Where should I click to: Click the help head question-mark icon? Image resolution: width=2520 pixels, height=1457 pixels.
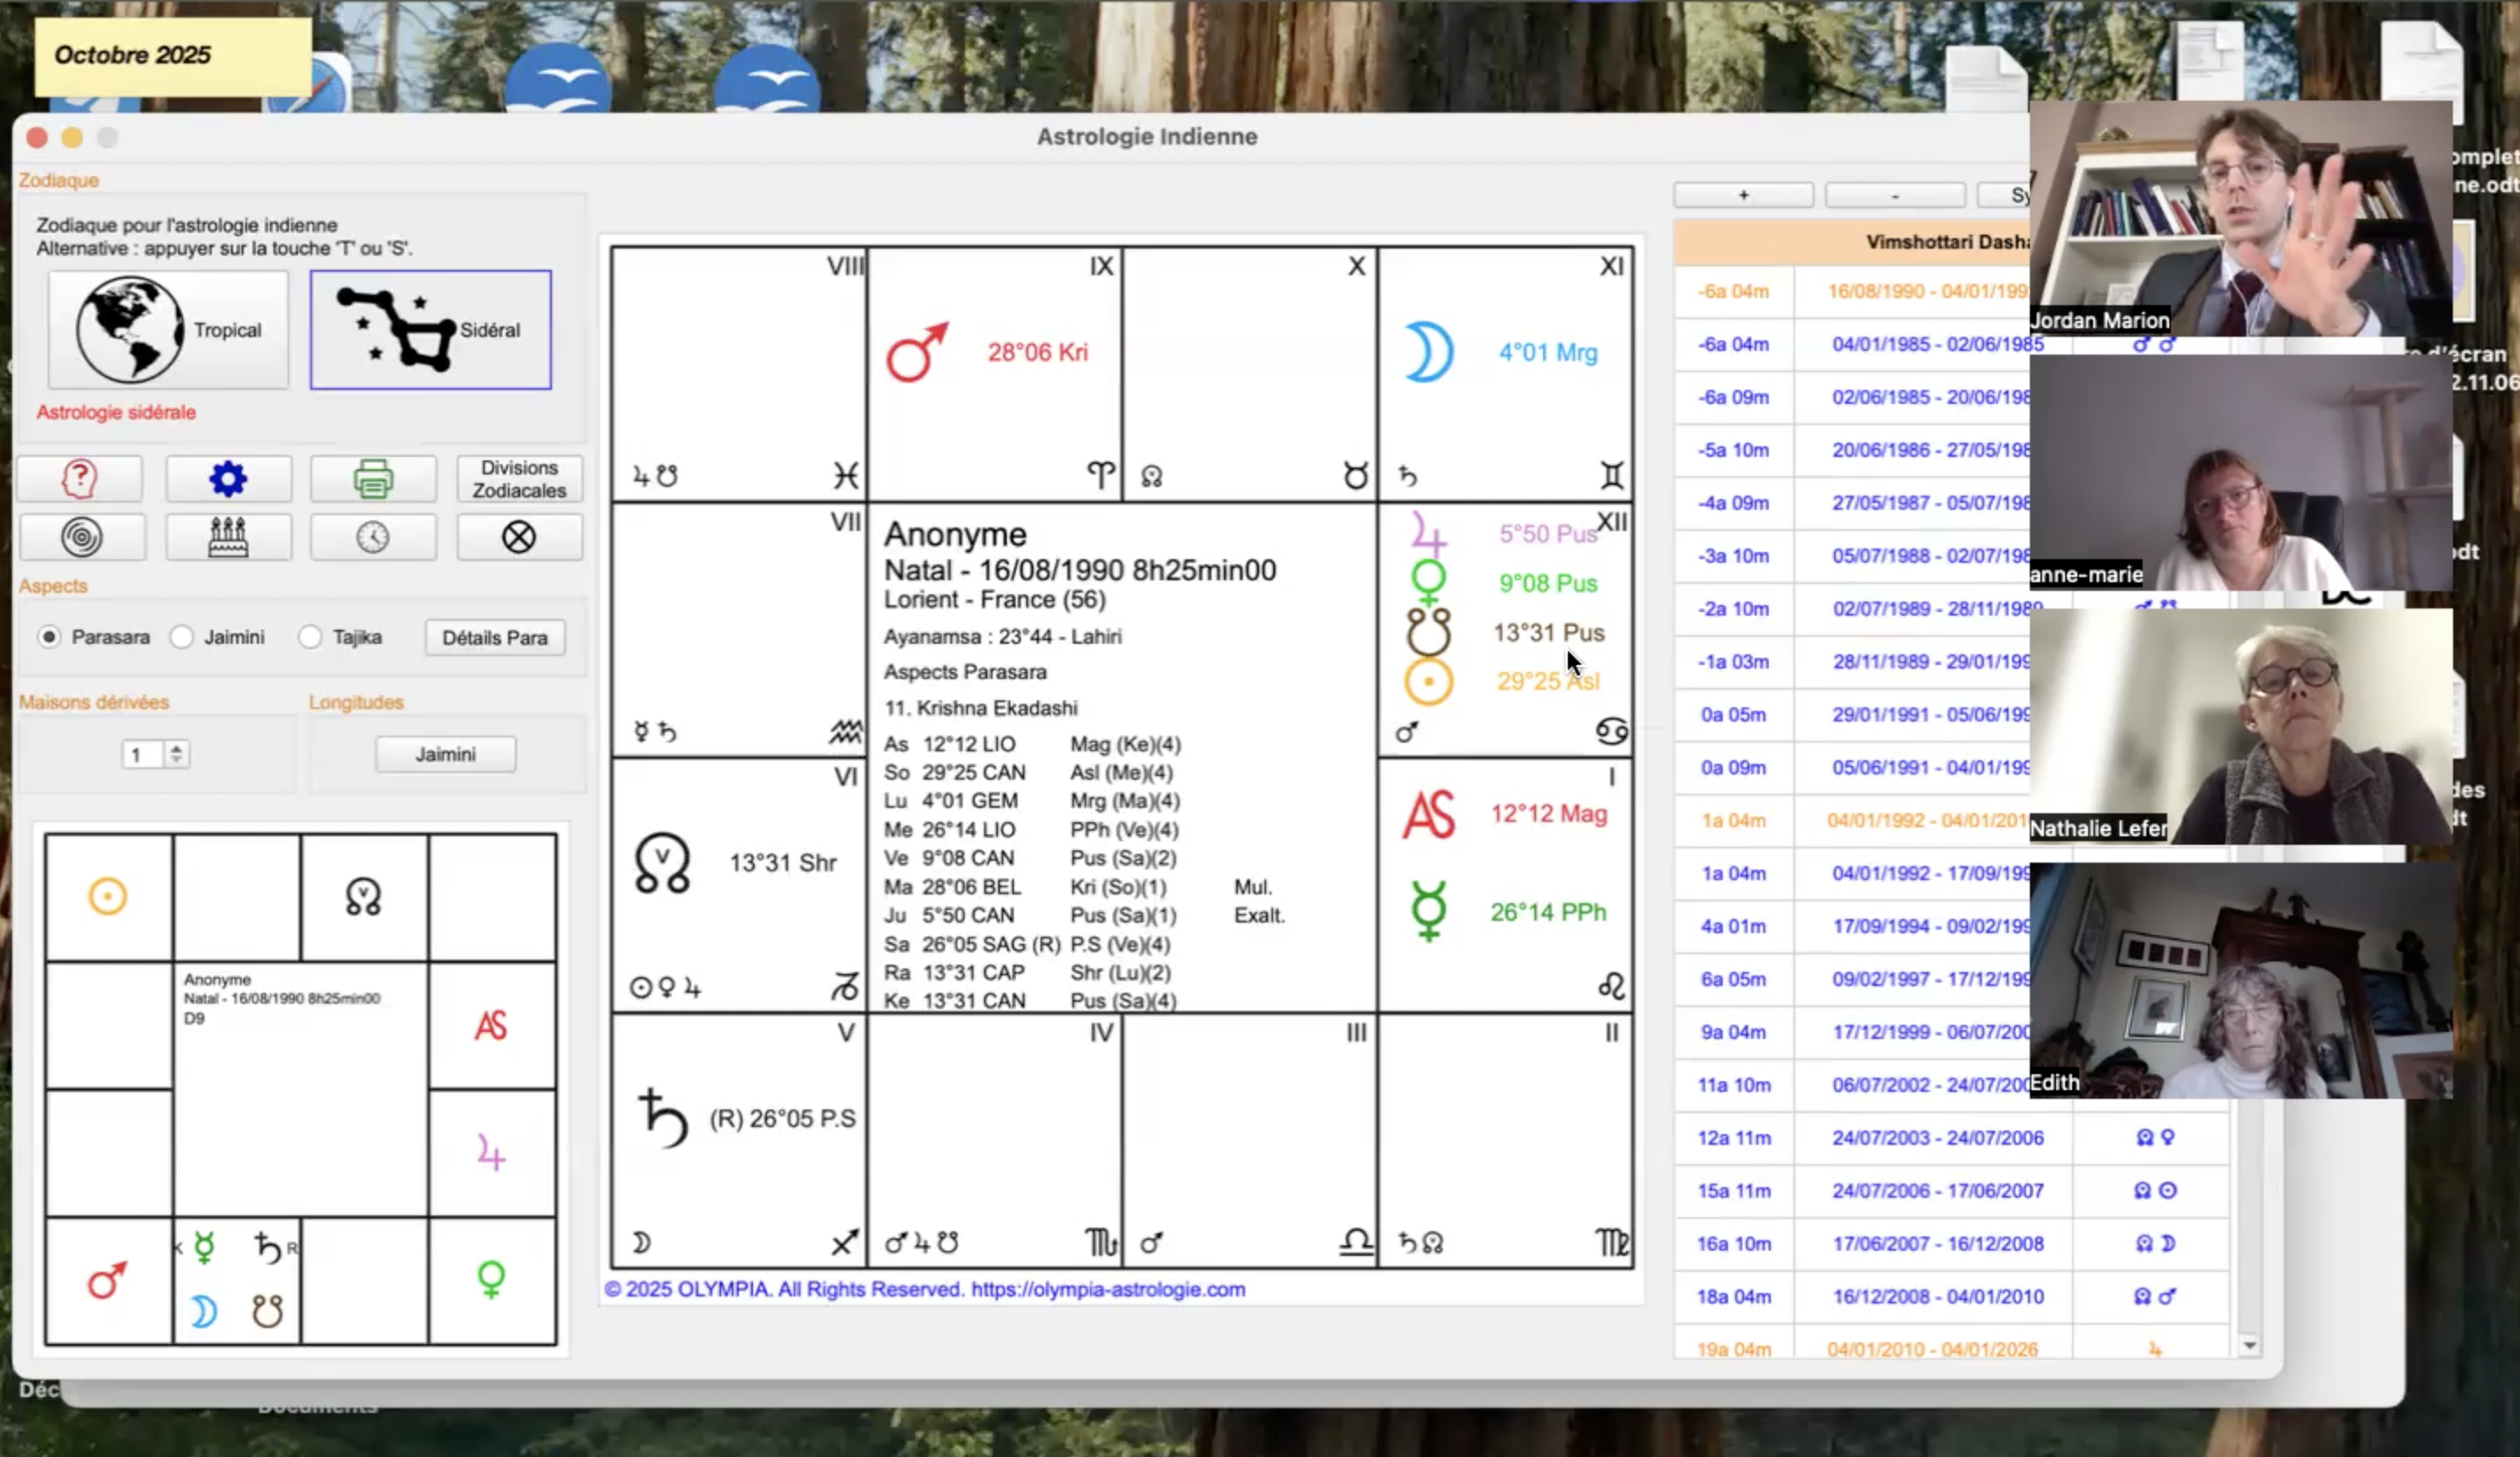[79, 479]
